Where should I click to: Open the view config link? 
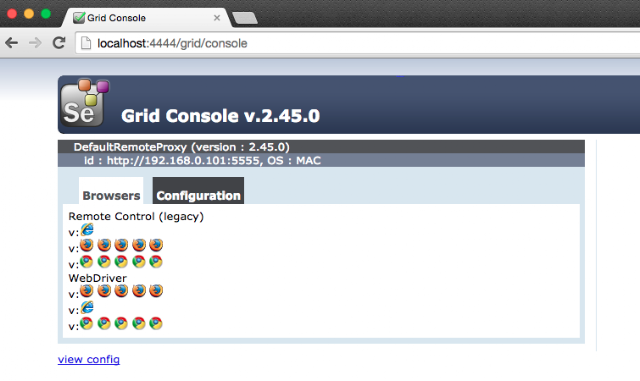(89, 359)
